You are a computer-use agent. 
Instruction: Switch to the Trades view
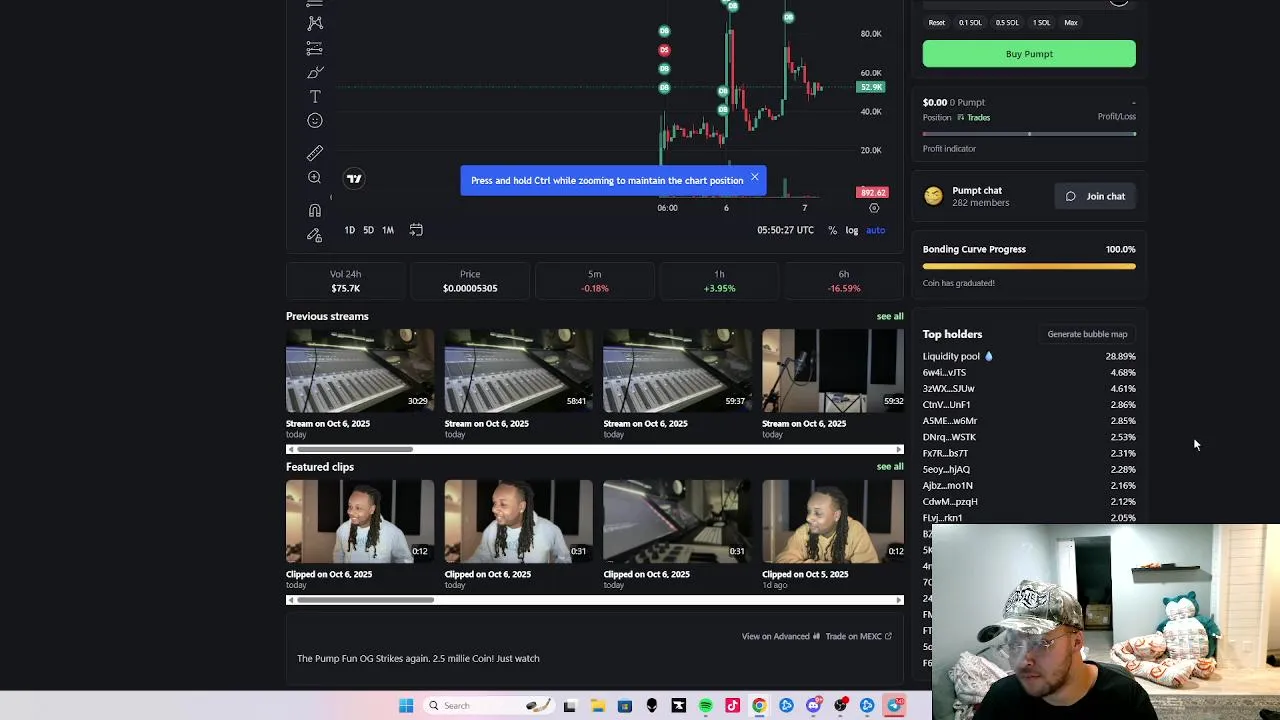[x=973, y=118]
